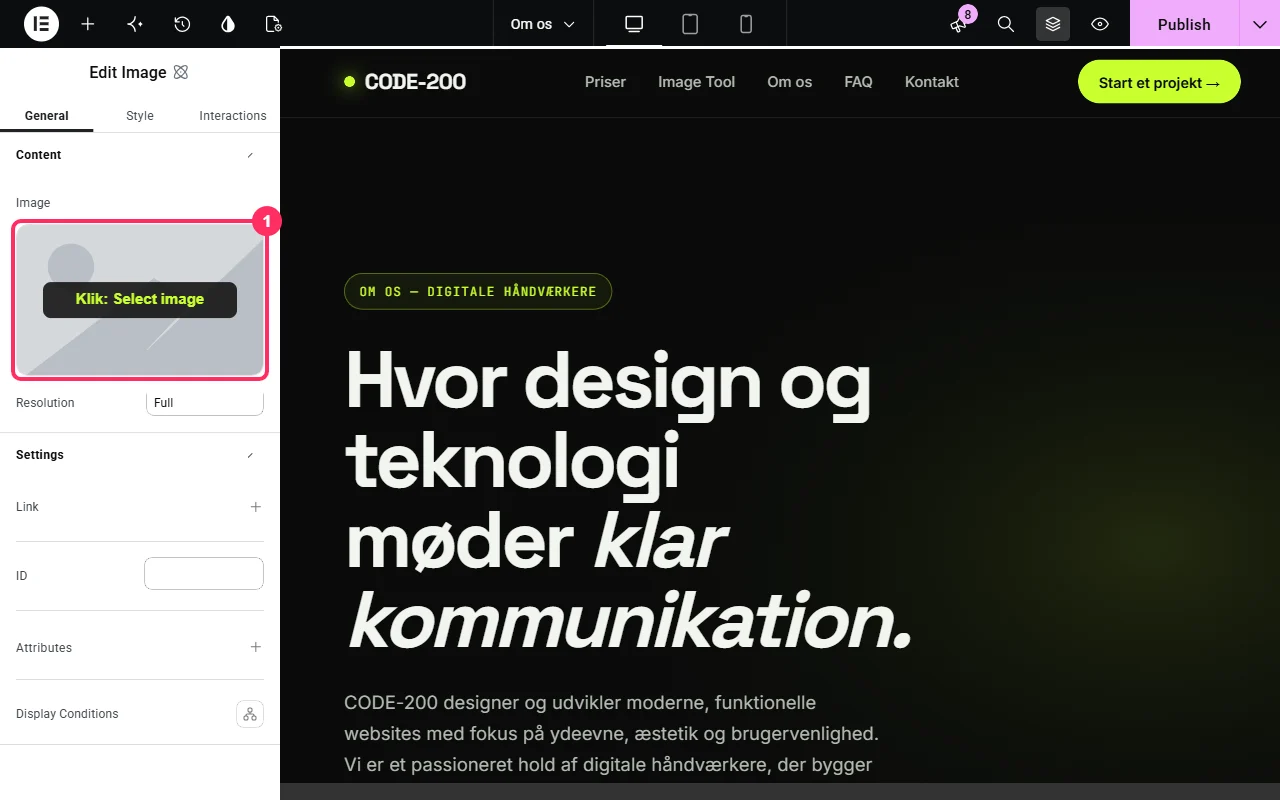Click the OM OS — DIGITALE HÅNDVÆRKERE badge

(x=478, y=291)
